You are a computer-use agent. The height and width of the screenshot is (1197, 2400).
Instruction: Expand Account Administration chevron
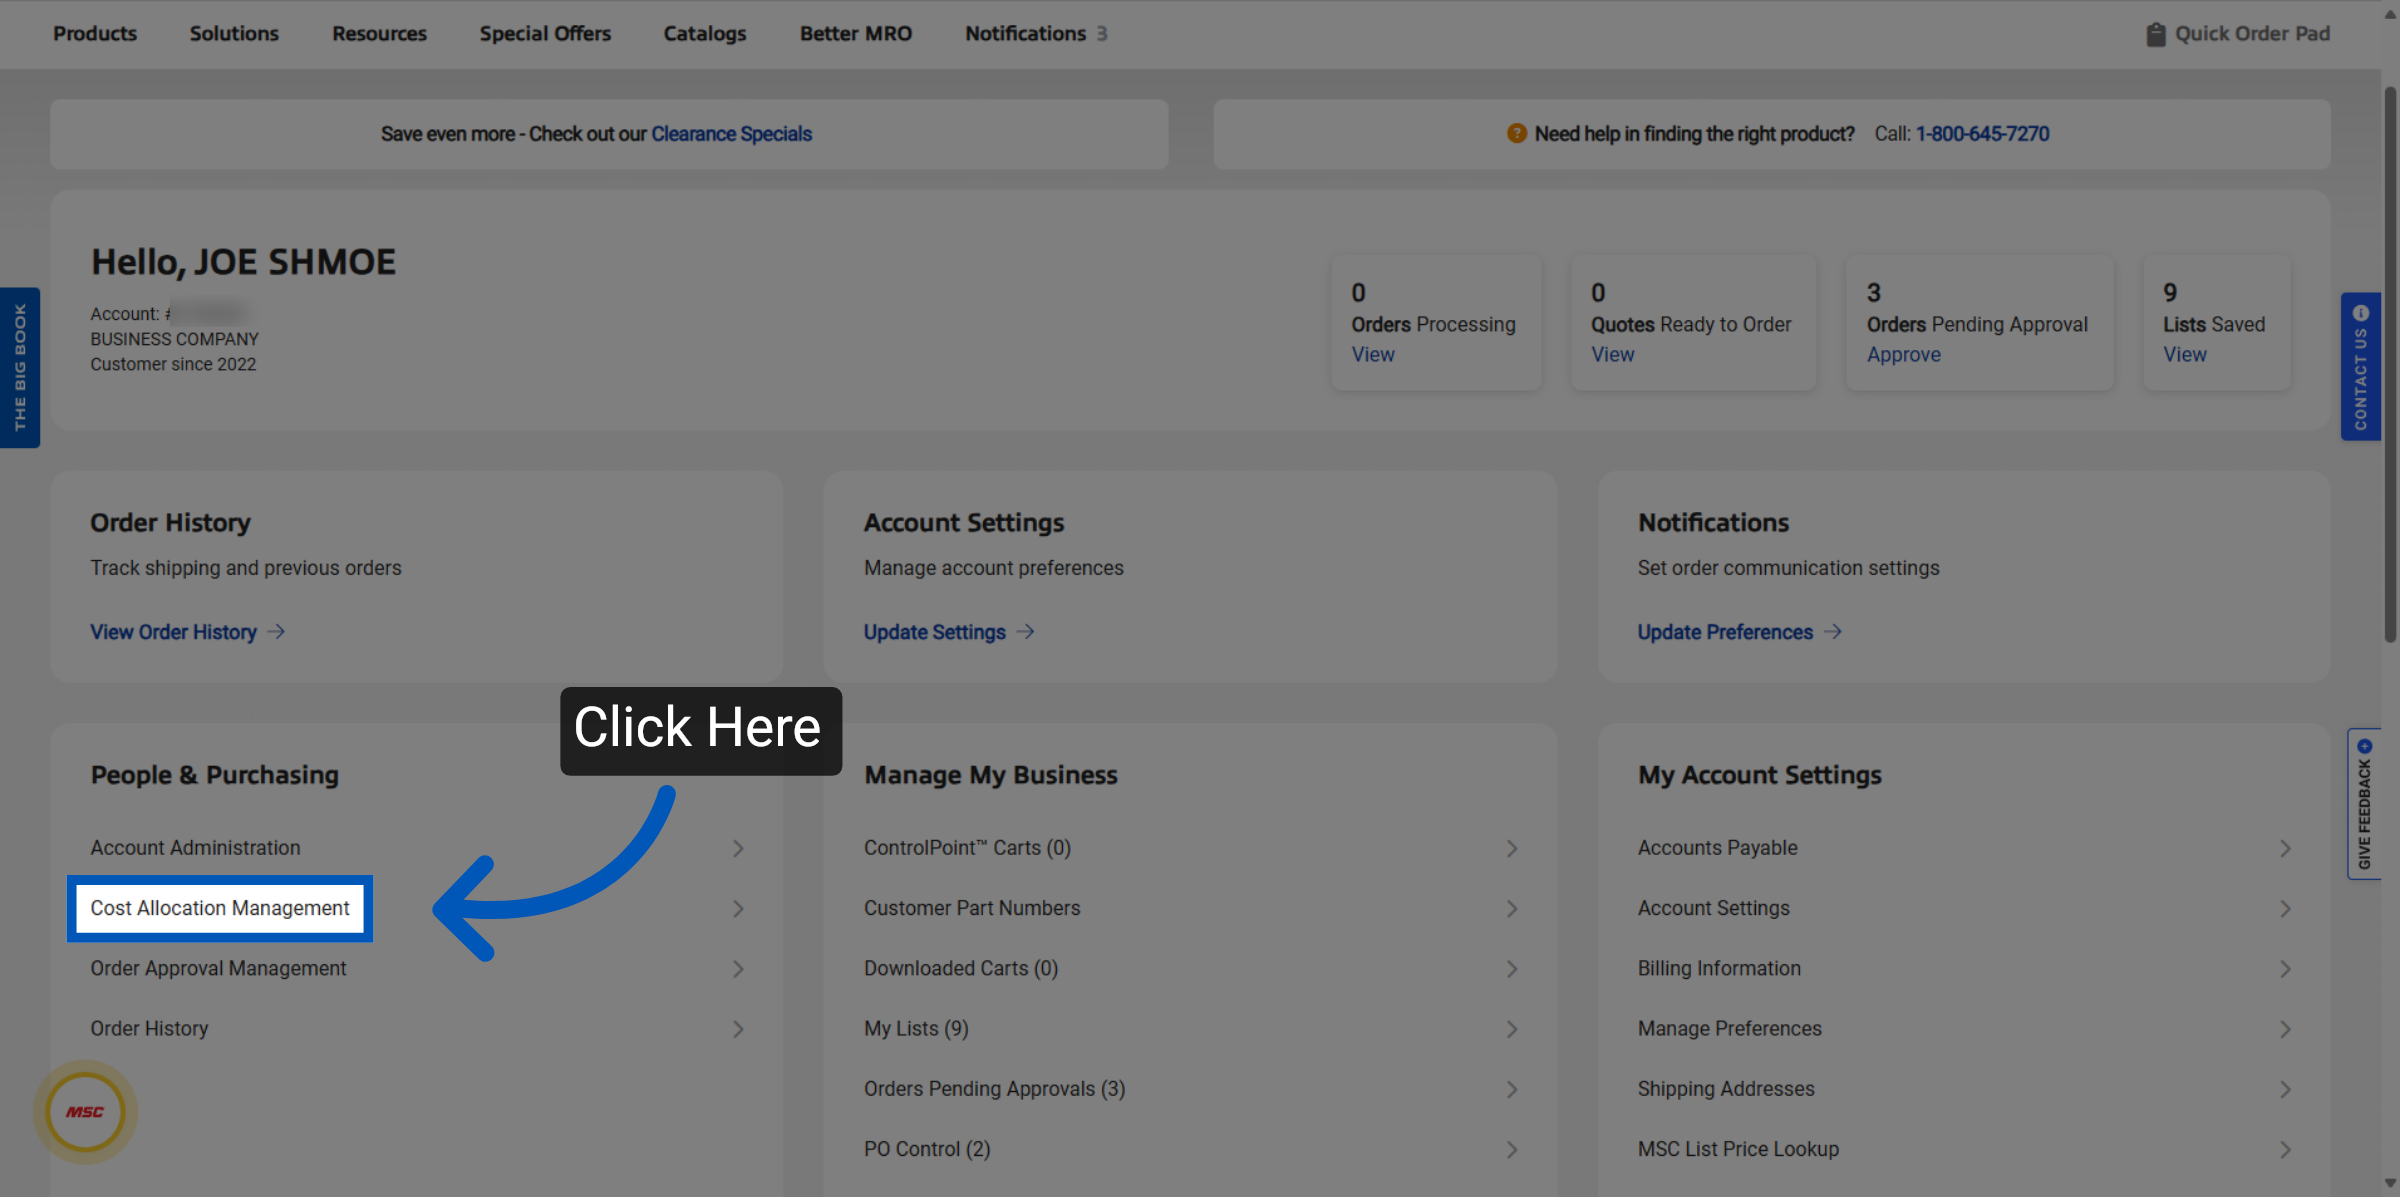(738, 849)
